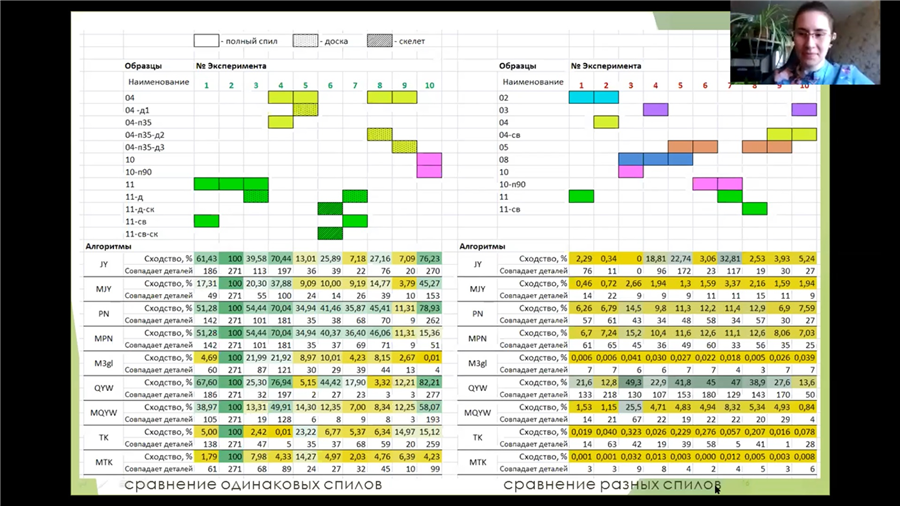Click the 'QYW' algorithm label in right table
900x506 pixels.
[x=477, y=389]
